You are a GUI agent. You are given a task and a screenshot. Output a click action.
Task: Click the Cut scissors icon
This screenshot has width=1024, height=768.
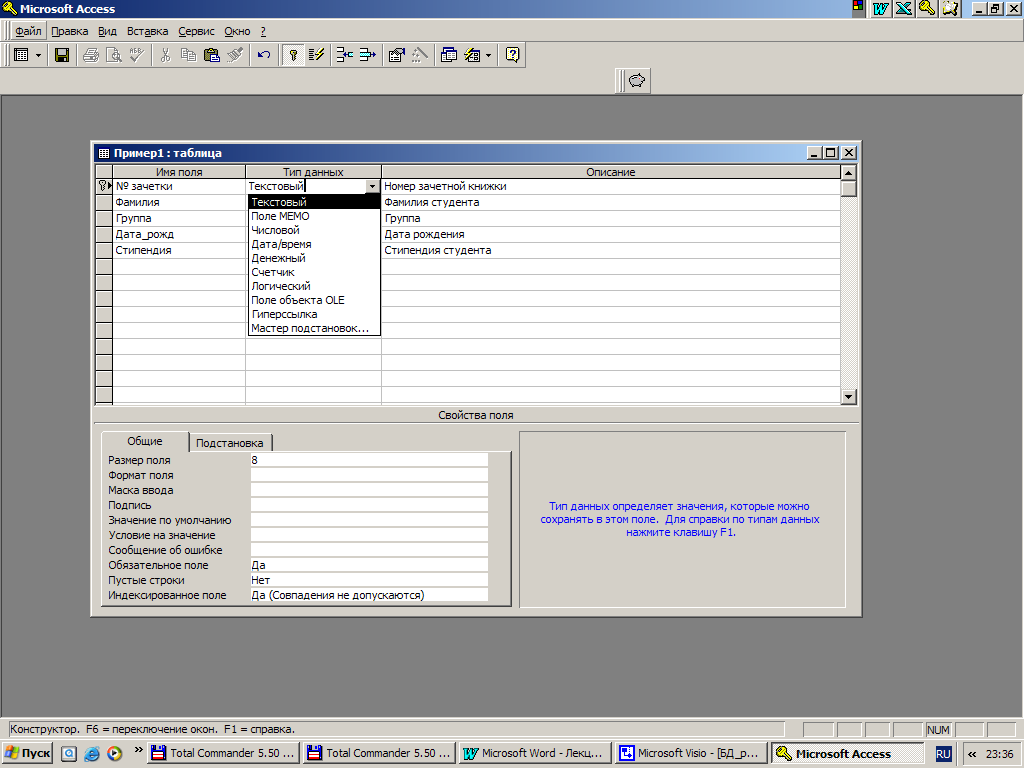point(165,56)
